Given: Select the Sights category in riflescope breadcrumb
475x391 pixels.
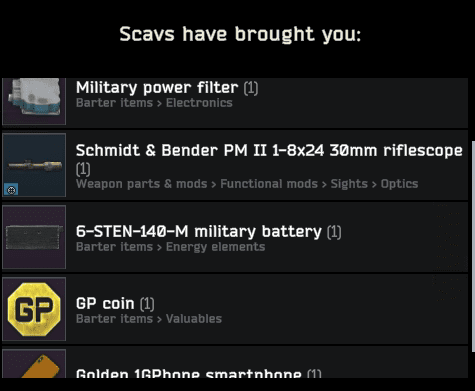Looking at the screenshot, I should pos(349,184).
